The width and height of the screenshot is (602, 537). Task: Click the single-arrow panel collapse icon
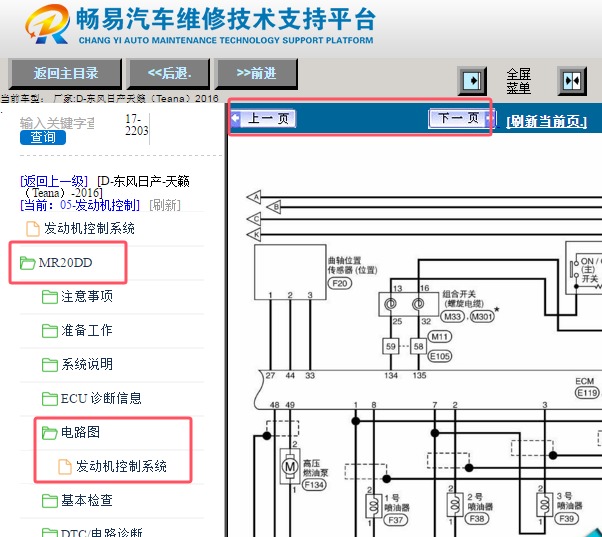(472, 81)
